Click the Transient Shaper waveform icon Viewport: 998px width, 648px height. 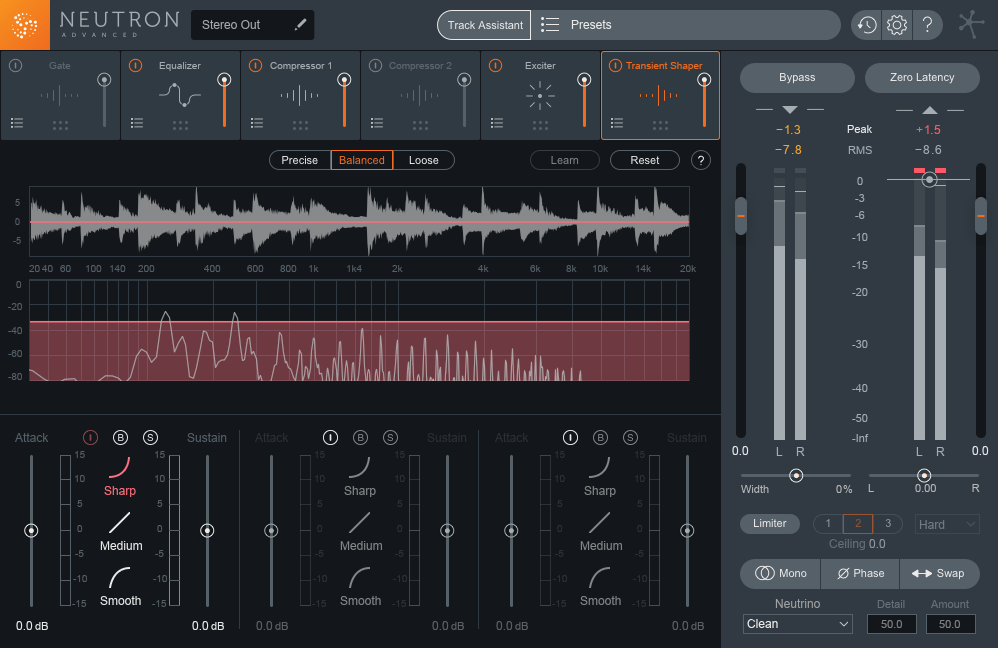pos(659,96)
